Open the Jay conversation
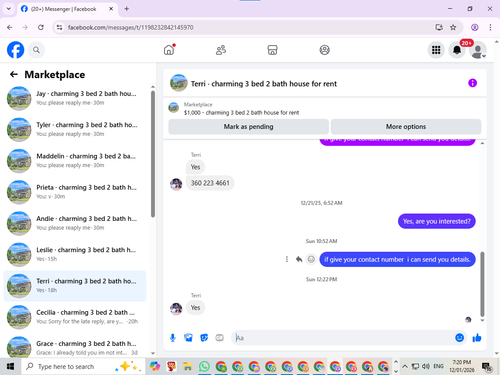Viewport: 500px width, 375px height. pos(75,98)
